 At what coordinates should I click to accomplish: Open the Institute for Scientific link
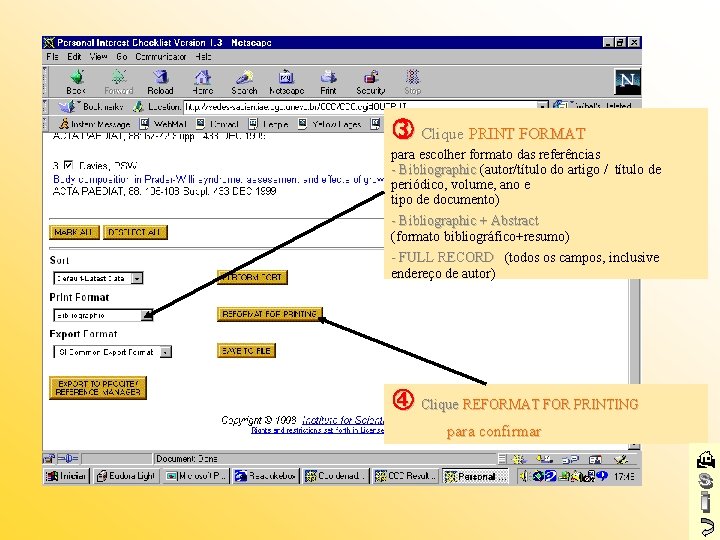343,420
